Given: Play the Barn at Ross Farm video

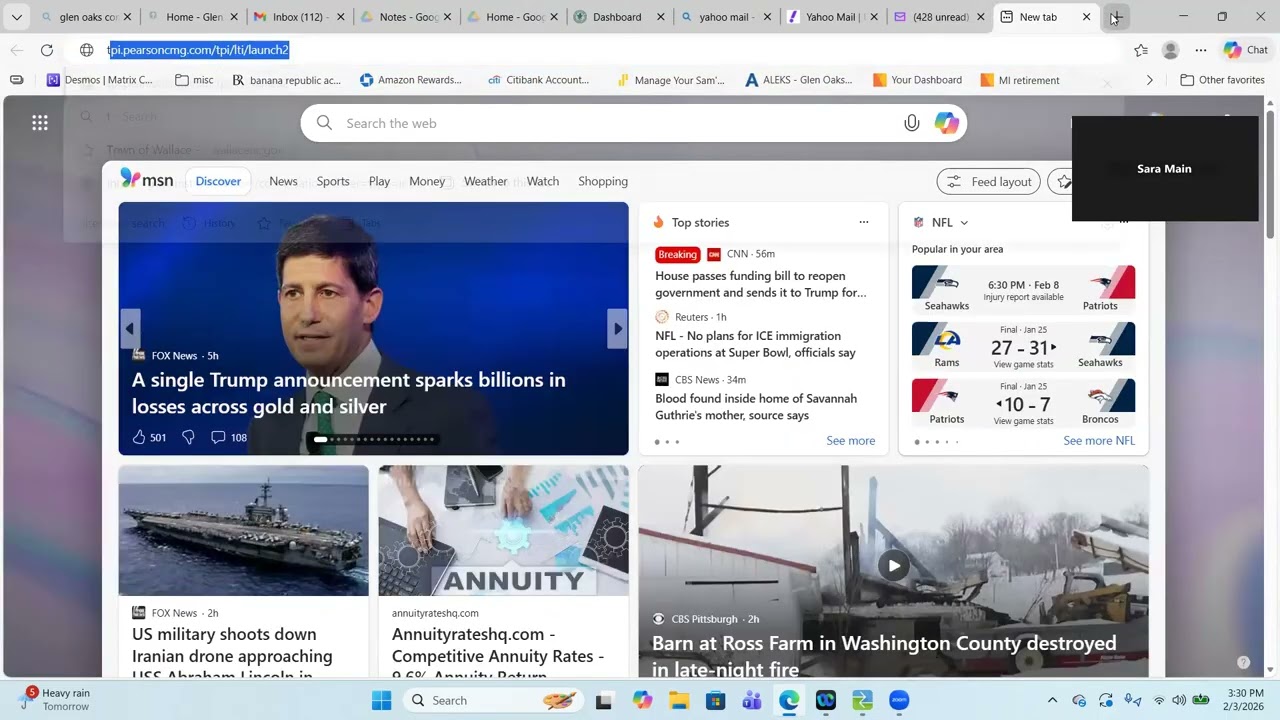Looking at the screenshot, I should point(894,566).
